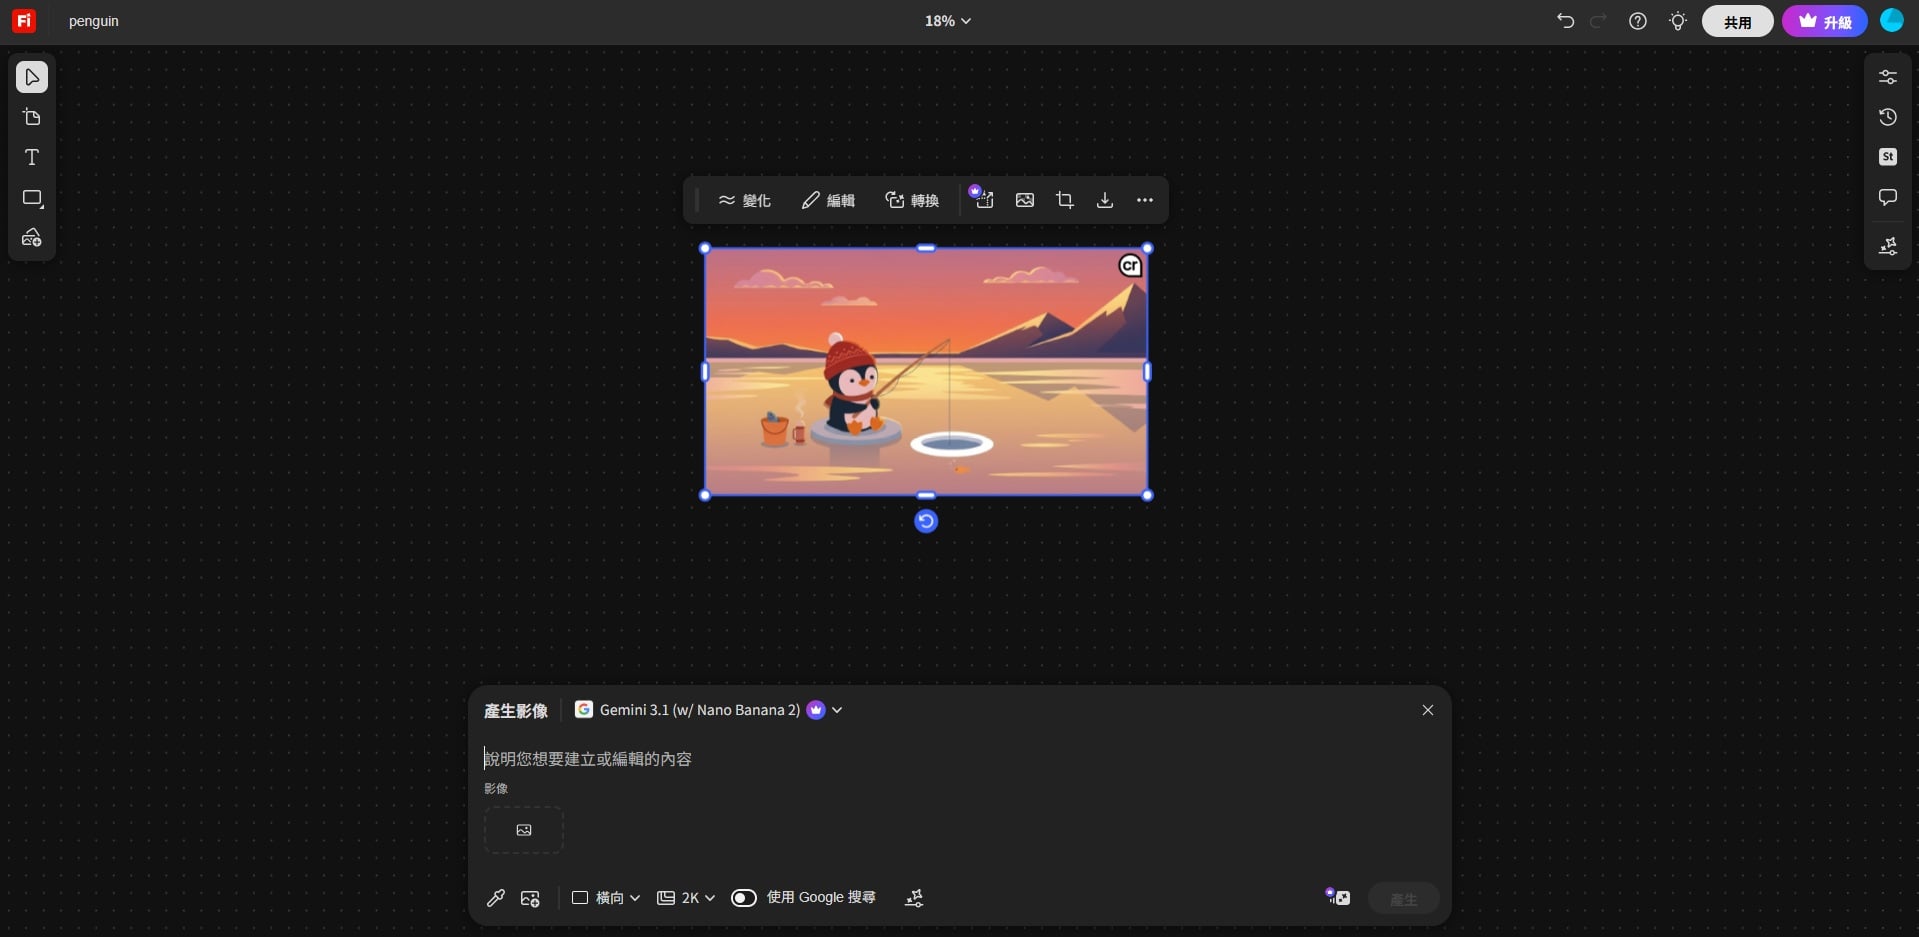Open the 2K resolution dropdown
This screenshot has width=1919, height=937.
pos(686,898)
